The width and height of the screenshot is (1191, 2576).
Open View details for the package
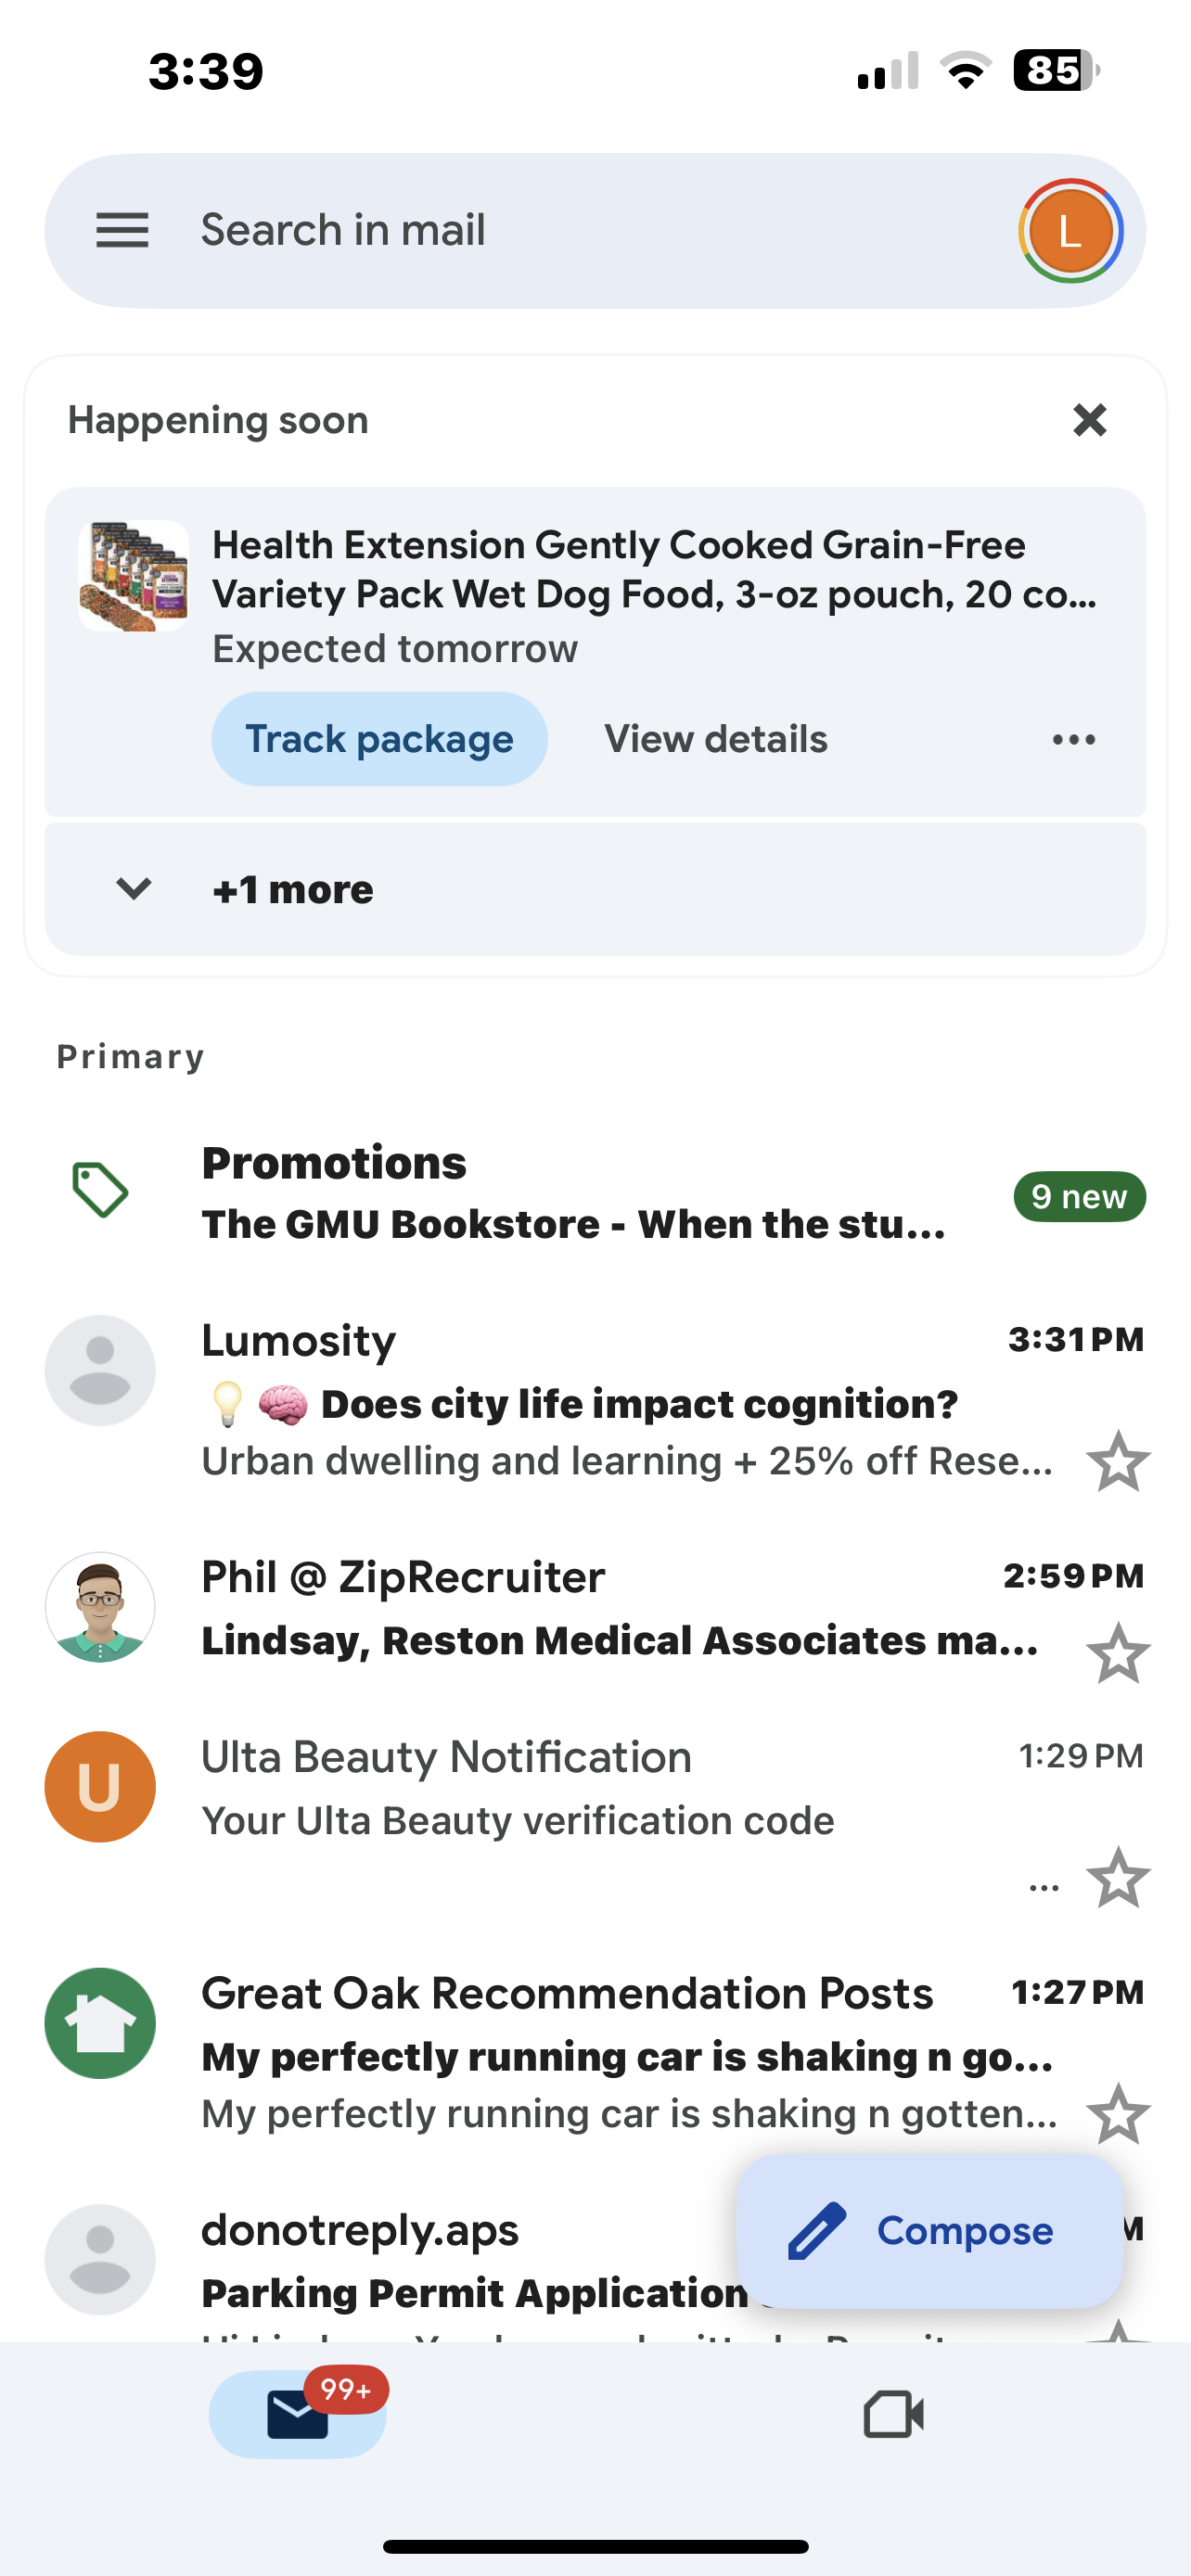[x=716, y=739]
